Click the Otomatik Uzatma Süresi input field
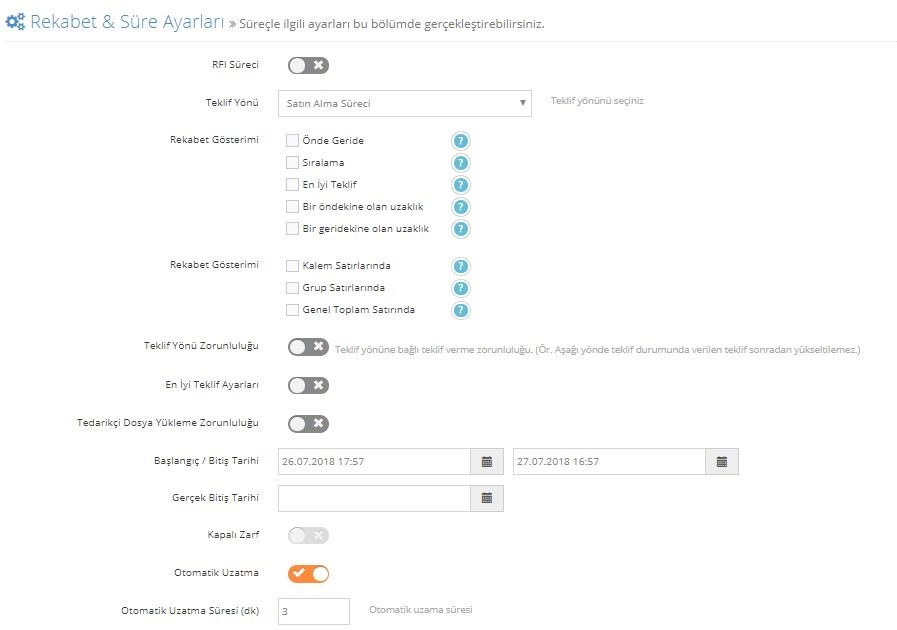The width and height of the screenshot is (897, 630). tap(314, 611)
